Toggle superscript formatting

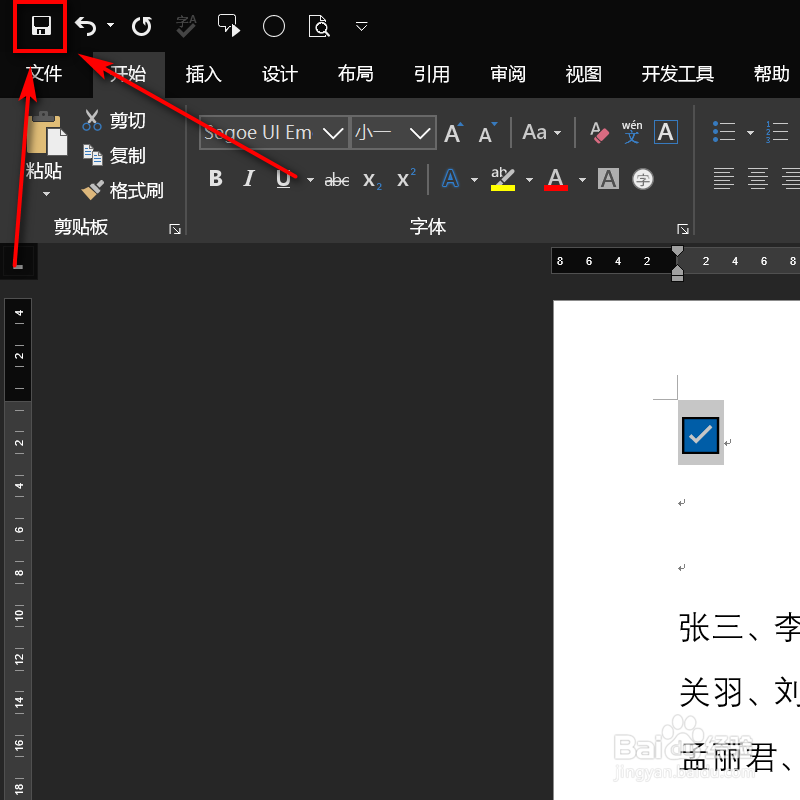click(406, 178)
